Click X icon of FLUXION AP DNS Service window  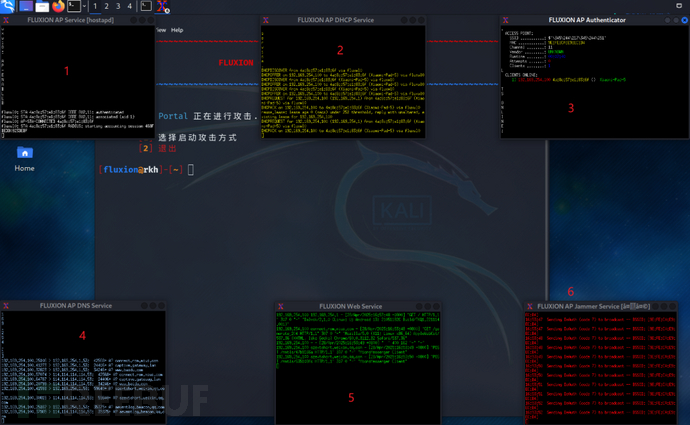[x=6, y=306]
